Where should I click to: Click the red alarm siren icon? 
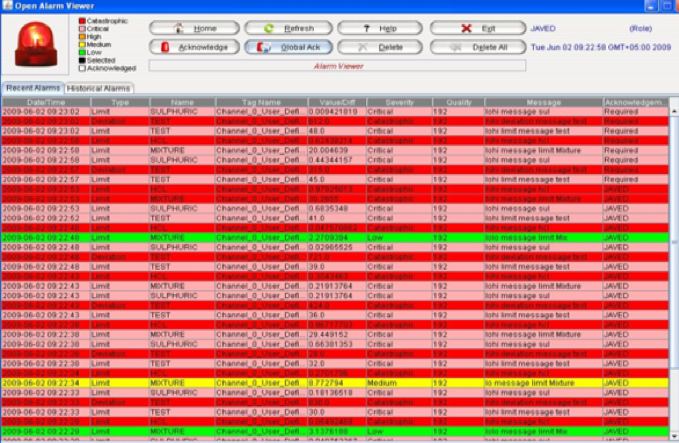click(x=36, y=45)
